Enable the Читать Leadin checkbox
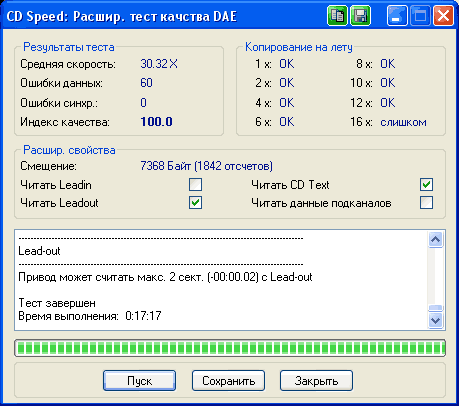This screenshot has width=459, height=406. [195, 184]
